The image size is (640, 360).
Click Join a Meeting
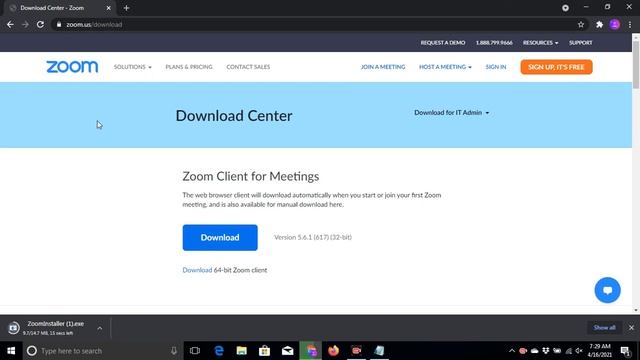383,67
